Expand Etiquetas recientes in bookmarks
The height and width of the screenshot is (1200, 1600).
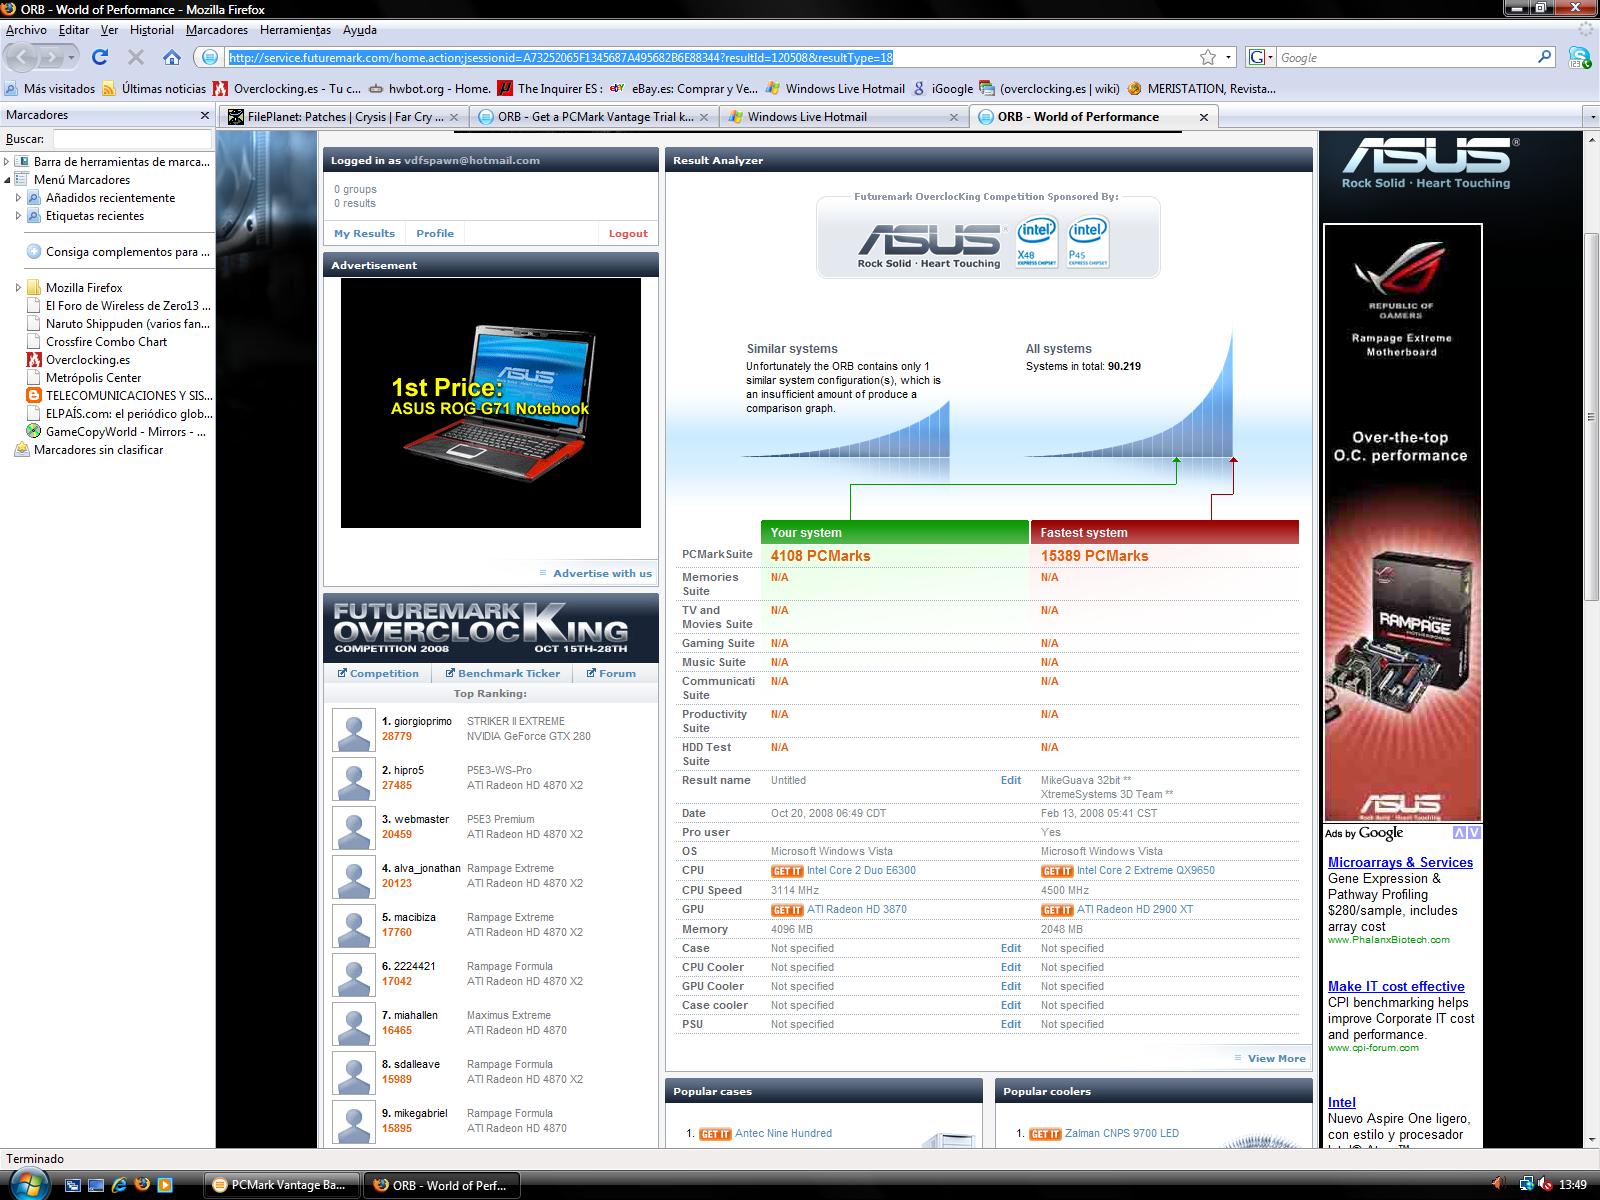18,216
